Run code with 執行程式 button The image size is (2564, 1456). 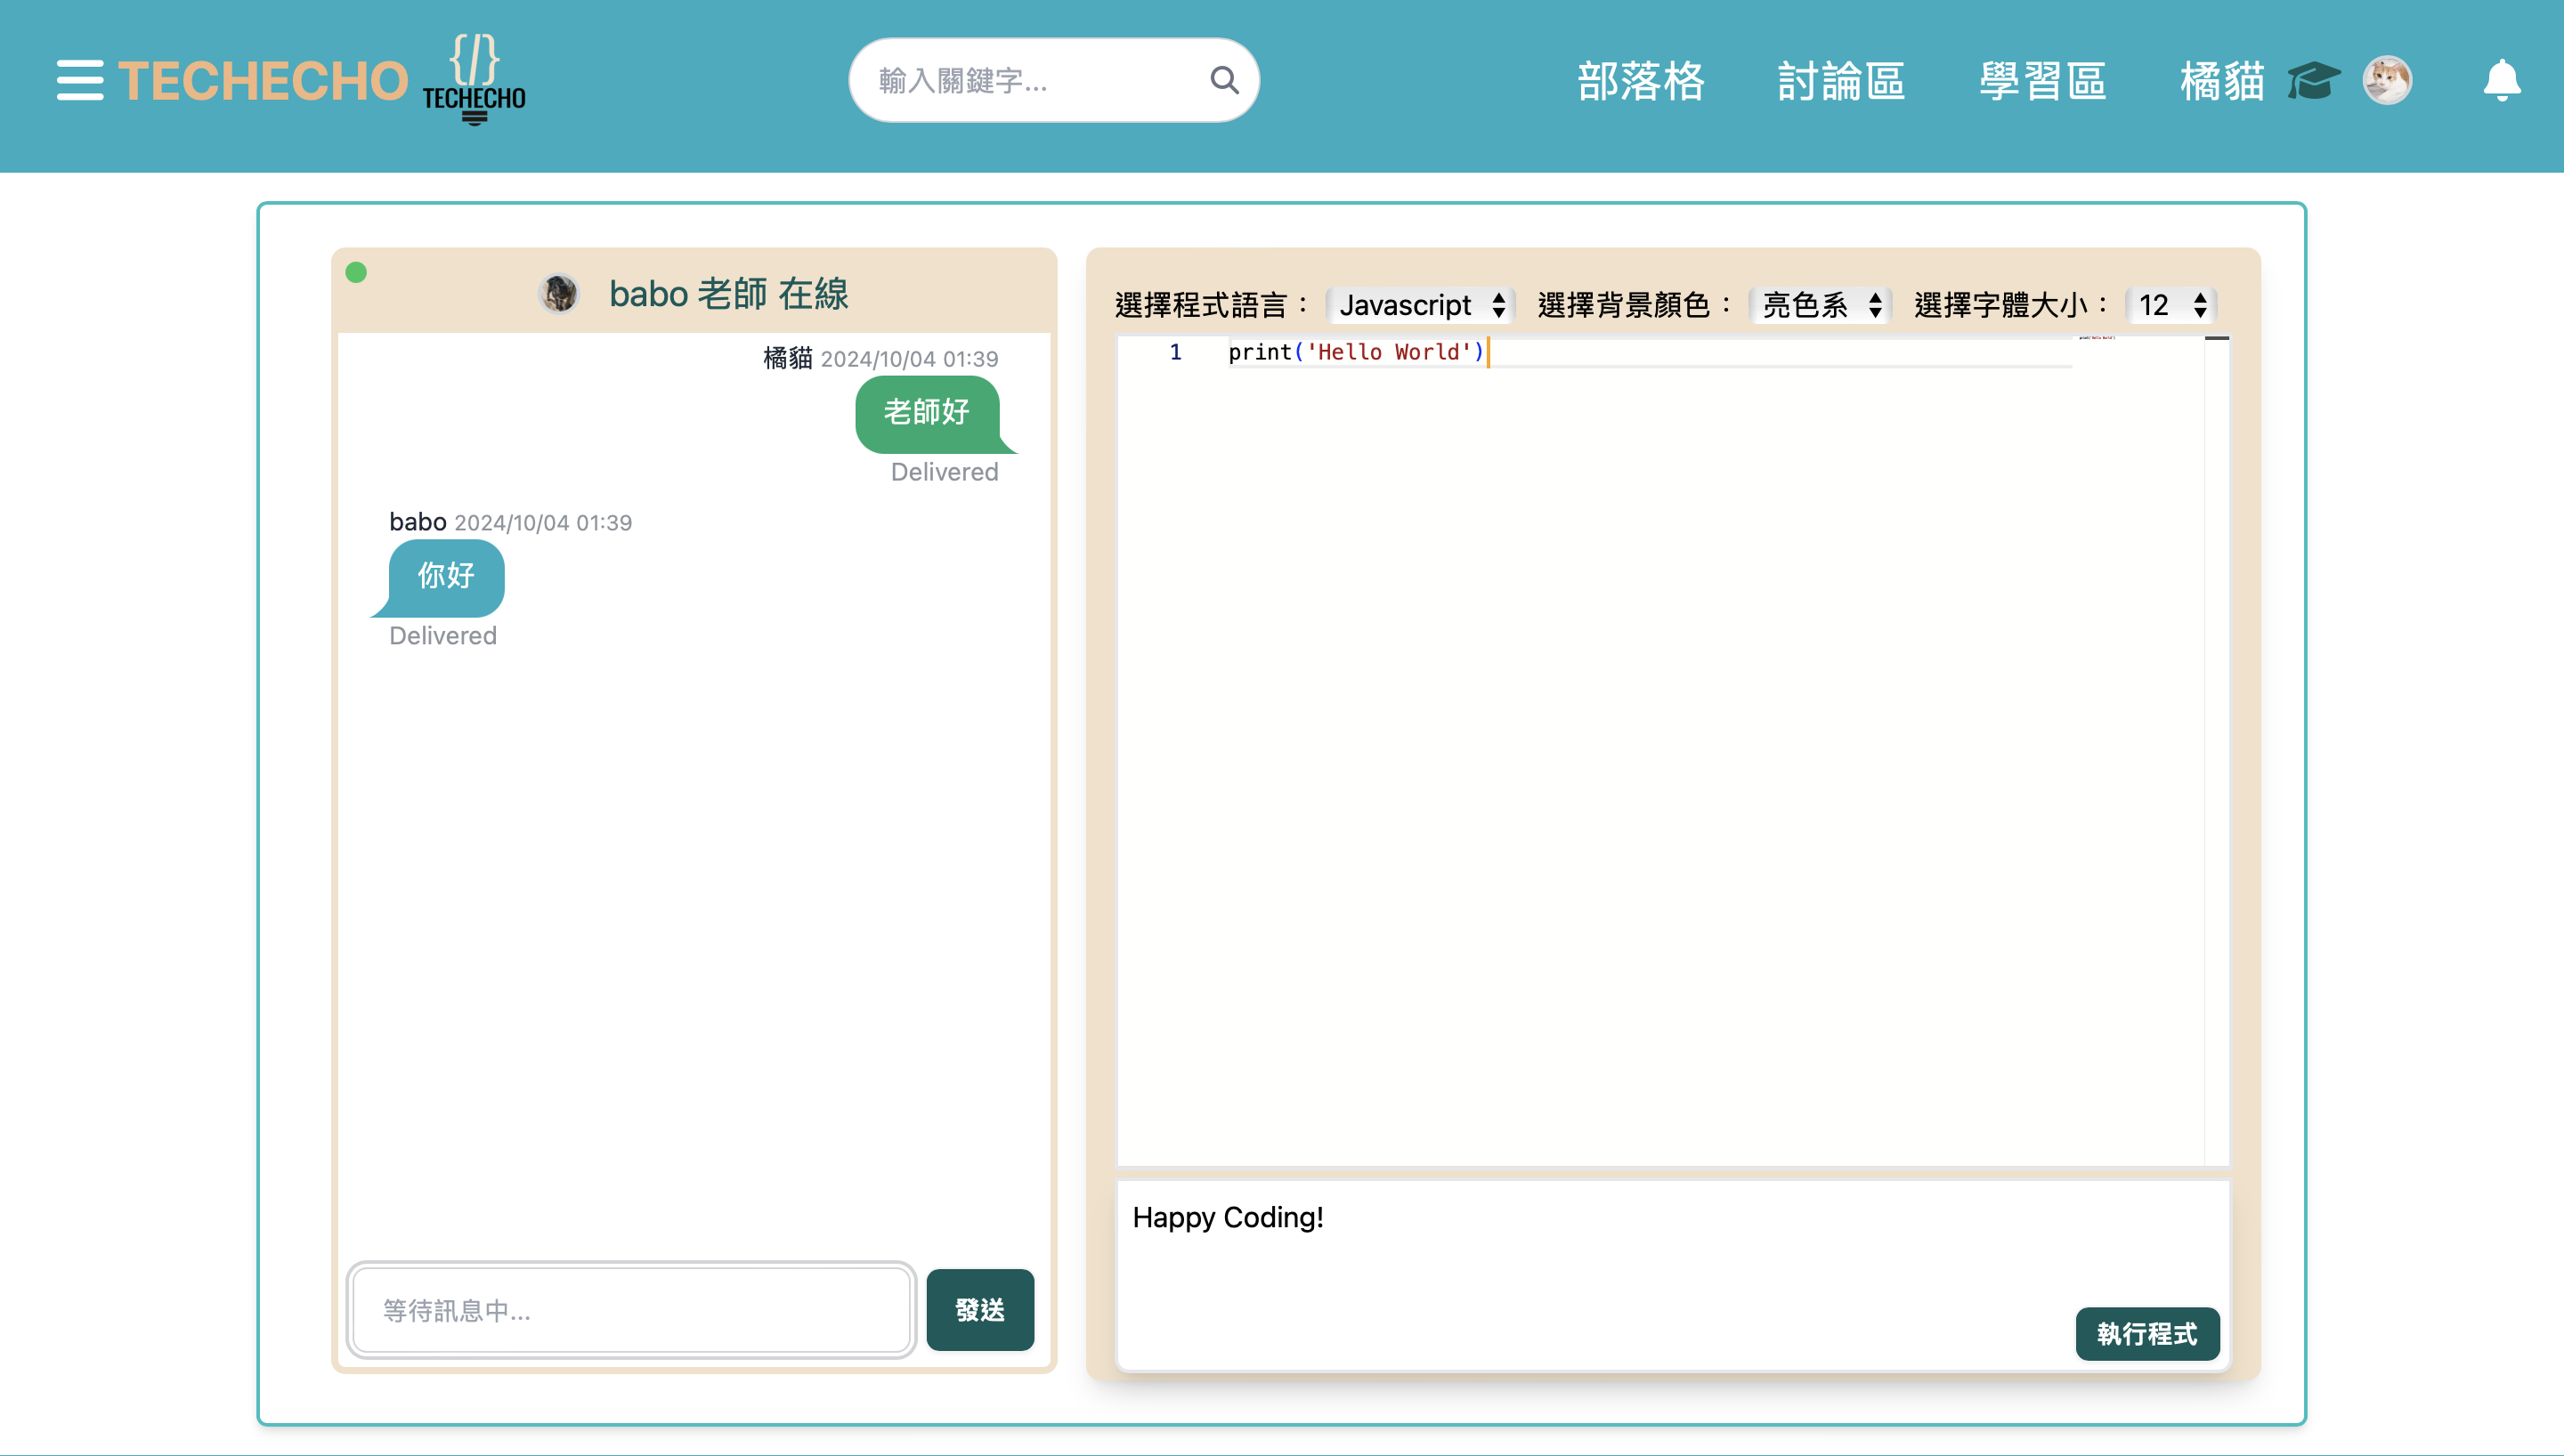tap(2147, 1333)
